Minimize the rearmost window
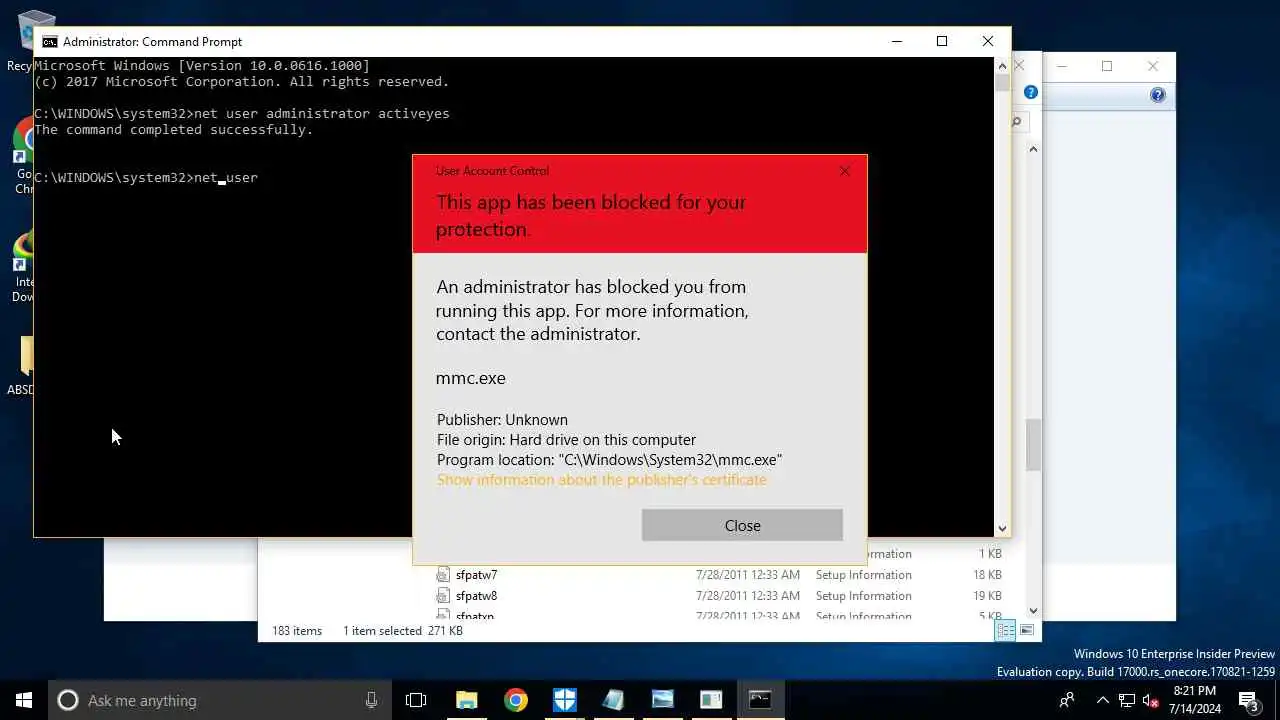 coord(1062,66)
